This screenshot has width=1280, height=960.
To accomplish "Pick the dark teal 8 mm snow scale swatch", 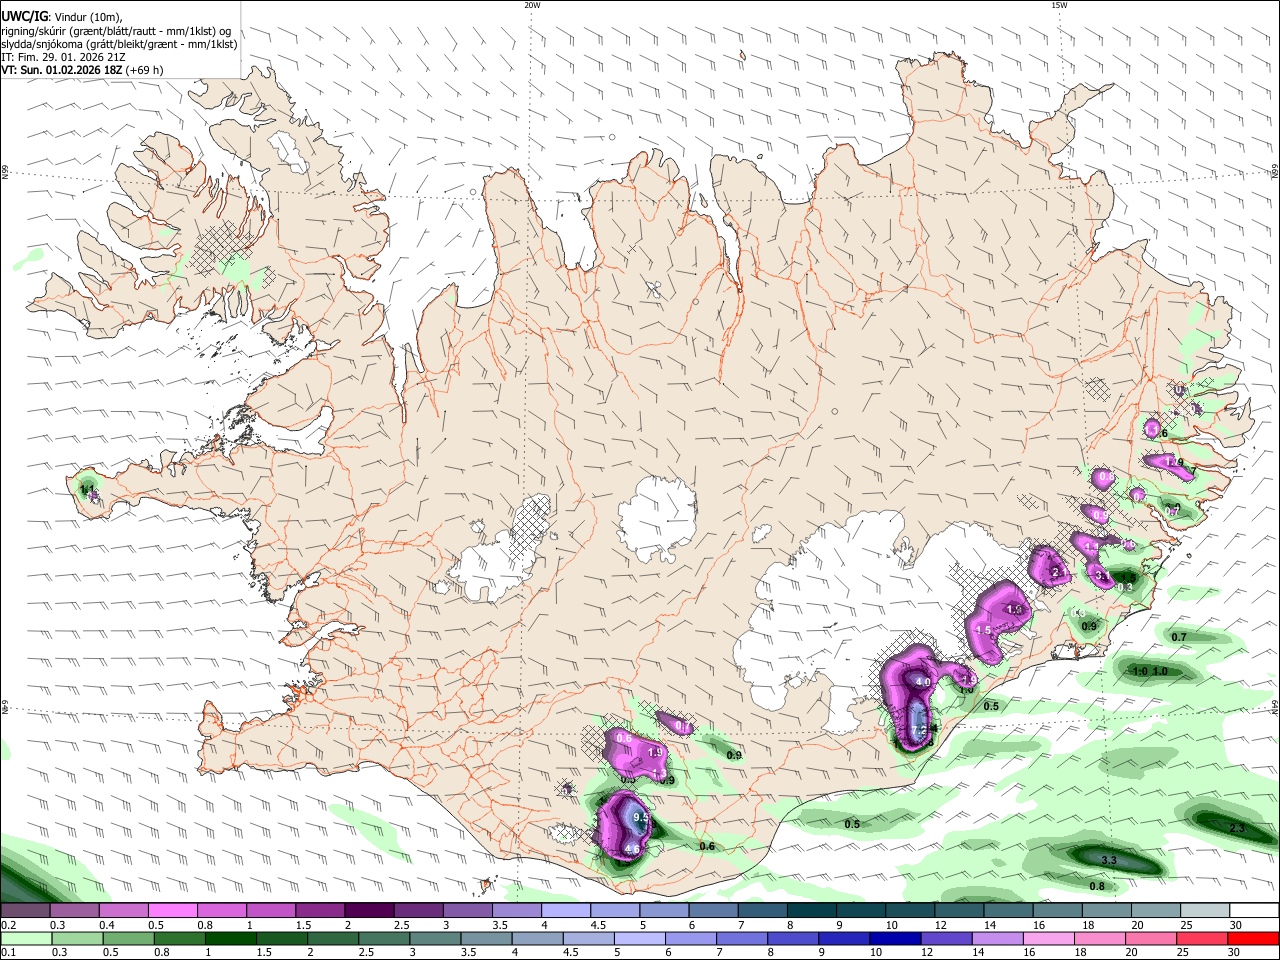I will click(812, 911).
